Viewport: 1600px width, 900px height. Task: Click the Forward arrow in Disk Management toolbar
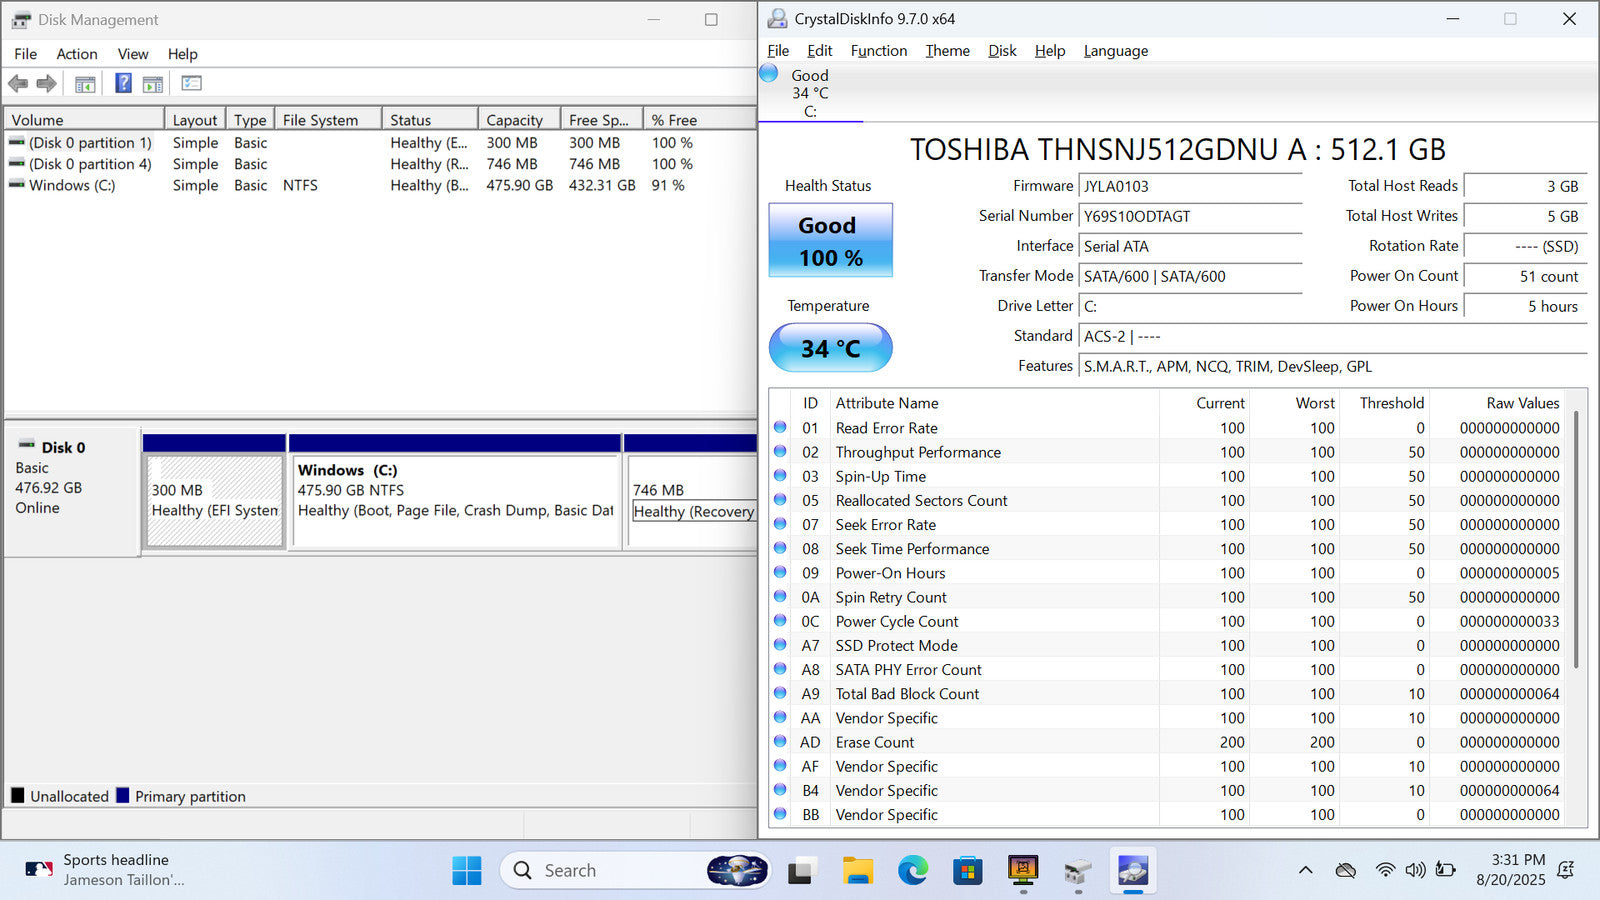click(46, 84)
